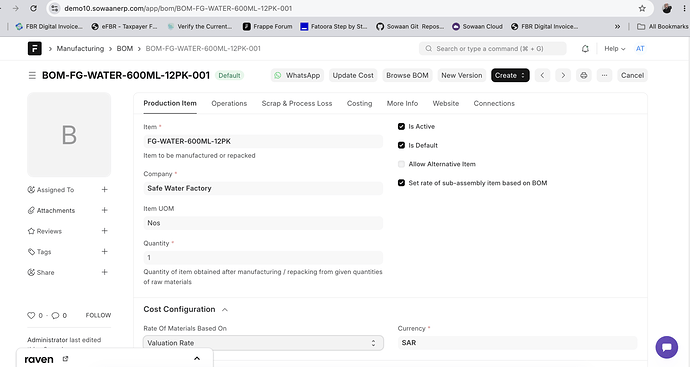Click the Item UOM field Nos
Screen dimensions: 690x367
click(x=263, y=223)
